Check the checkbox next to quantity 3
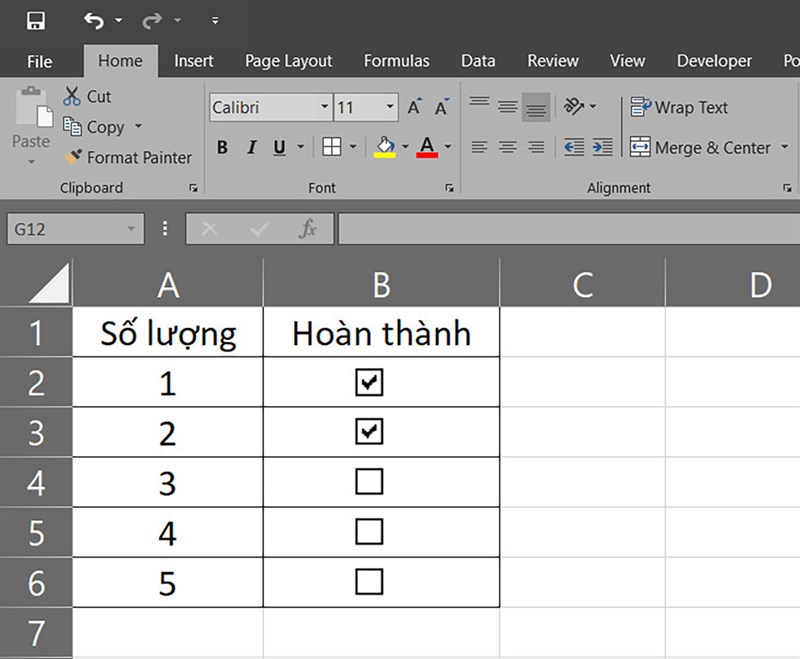800x659 pixels. pos(369,482)
